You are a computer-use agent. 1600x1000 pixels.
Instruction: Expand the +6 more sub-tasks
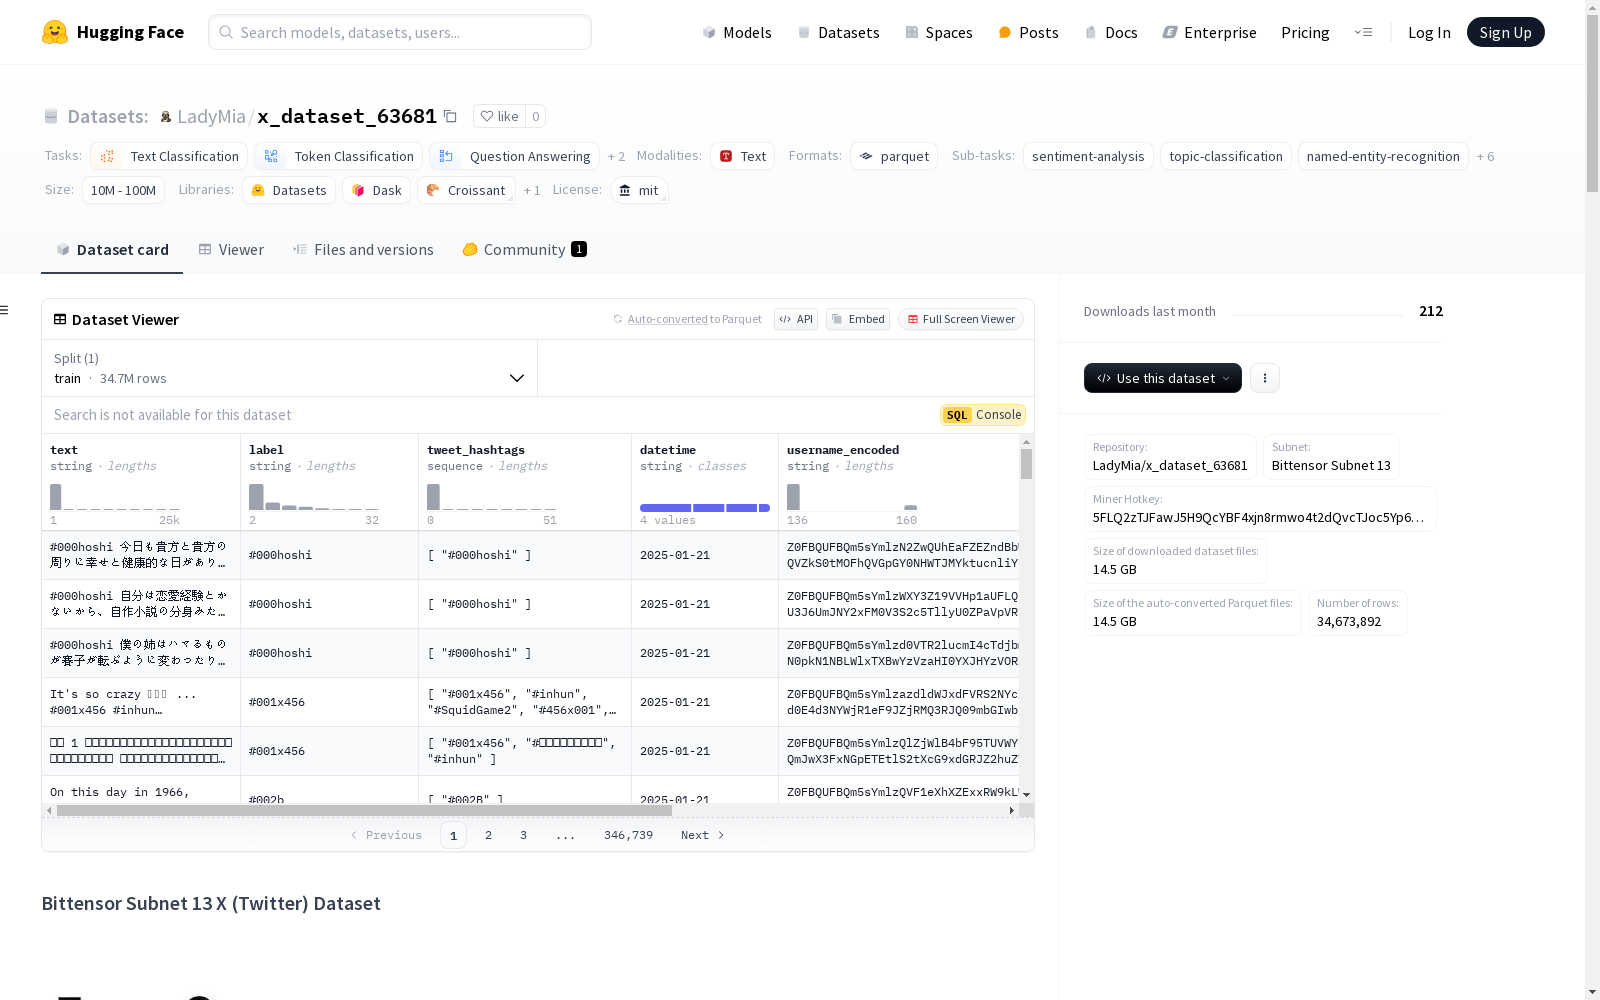point(1485,156)
